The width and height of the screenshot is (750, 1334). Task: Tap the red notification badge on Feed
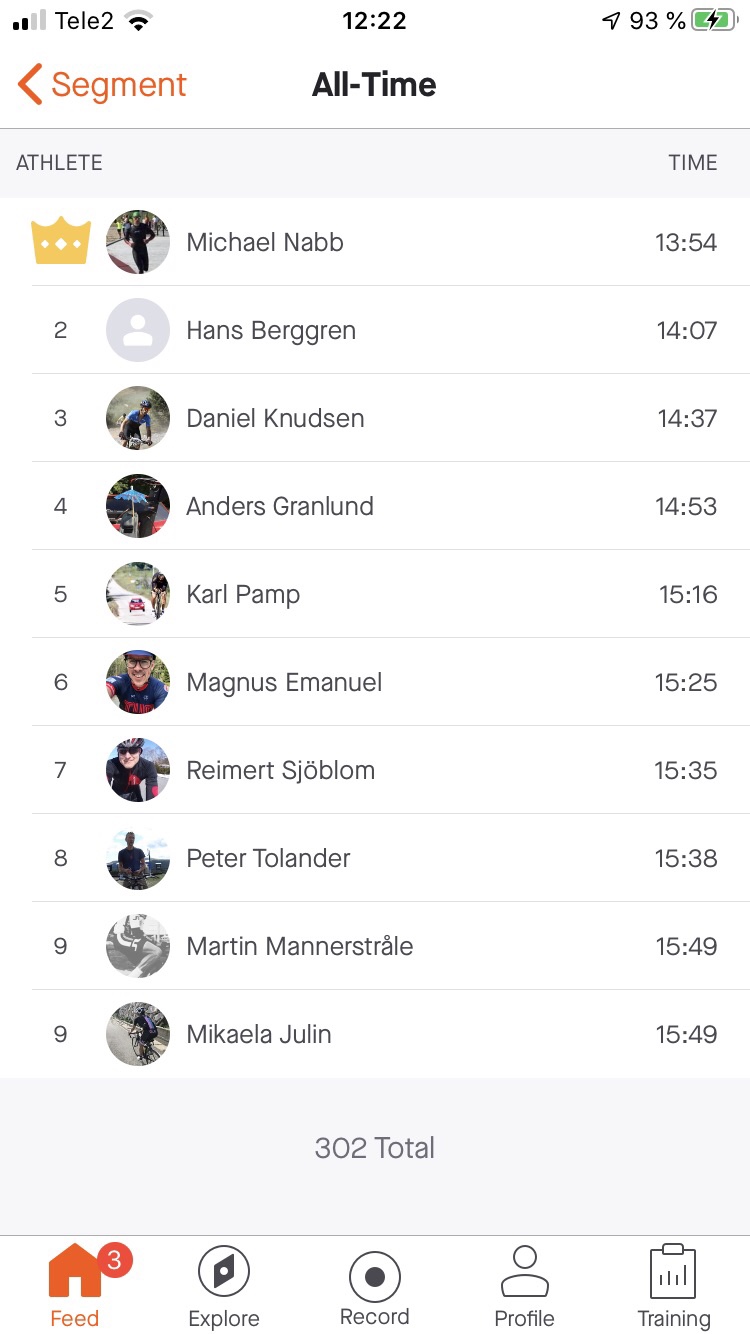coord(113,1261)
